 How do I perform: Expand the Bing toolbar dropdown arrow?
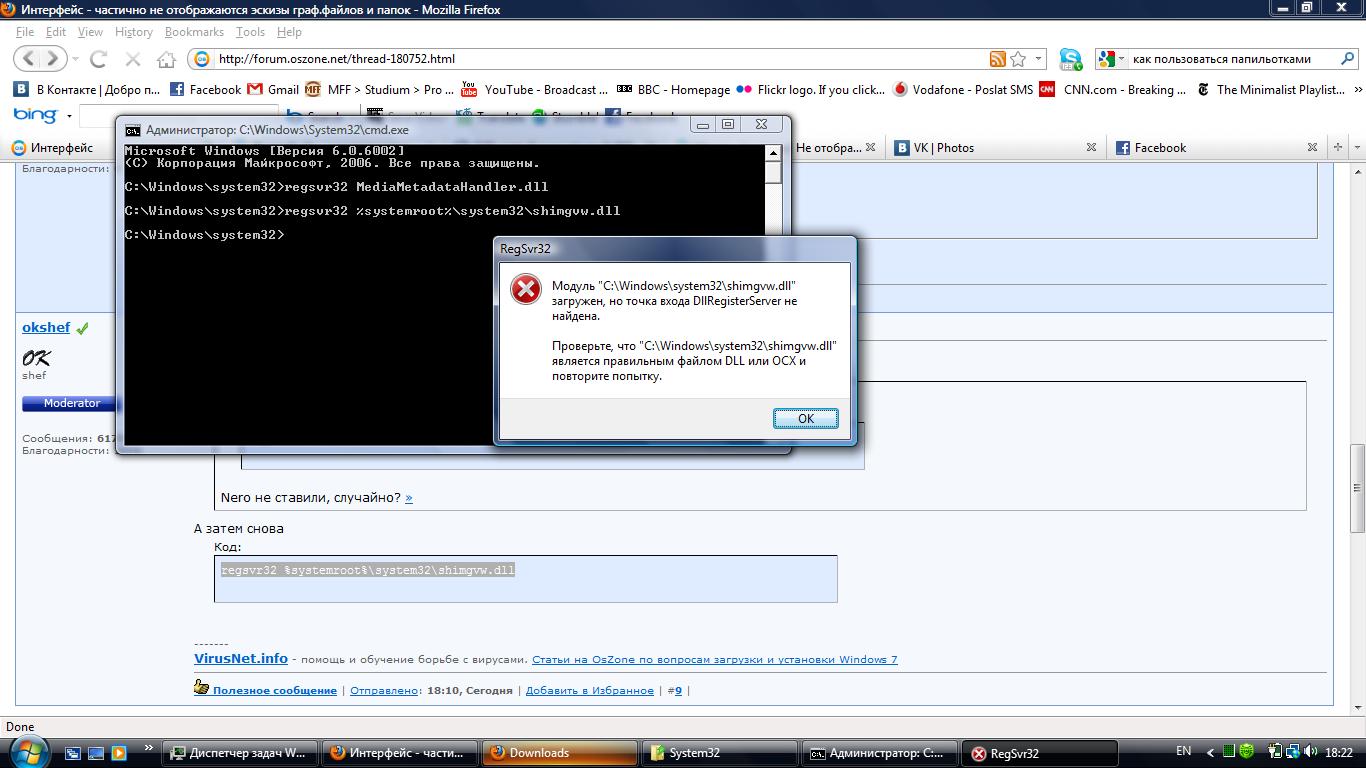(x=69, y=116)
